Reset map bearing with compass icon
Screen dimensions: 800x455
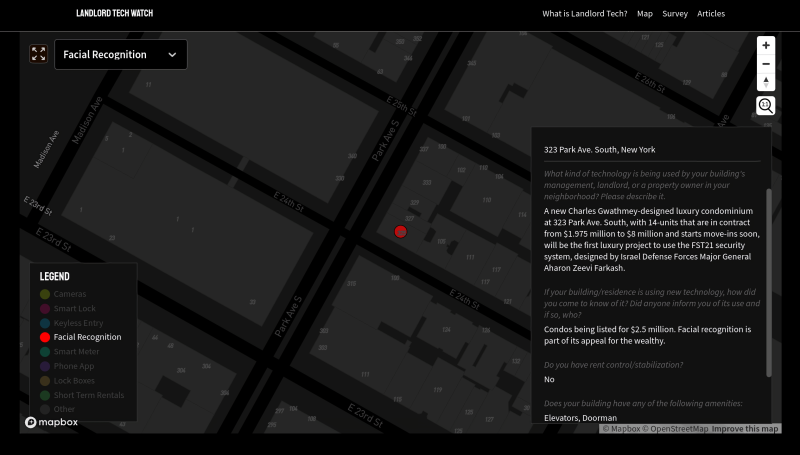(766, 82)
